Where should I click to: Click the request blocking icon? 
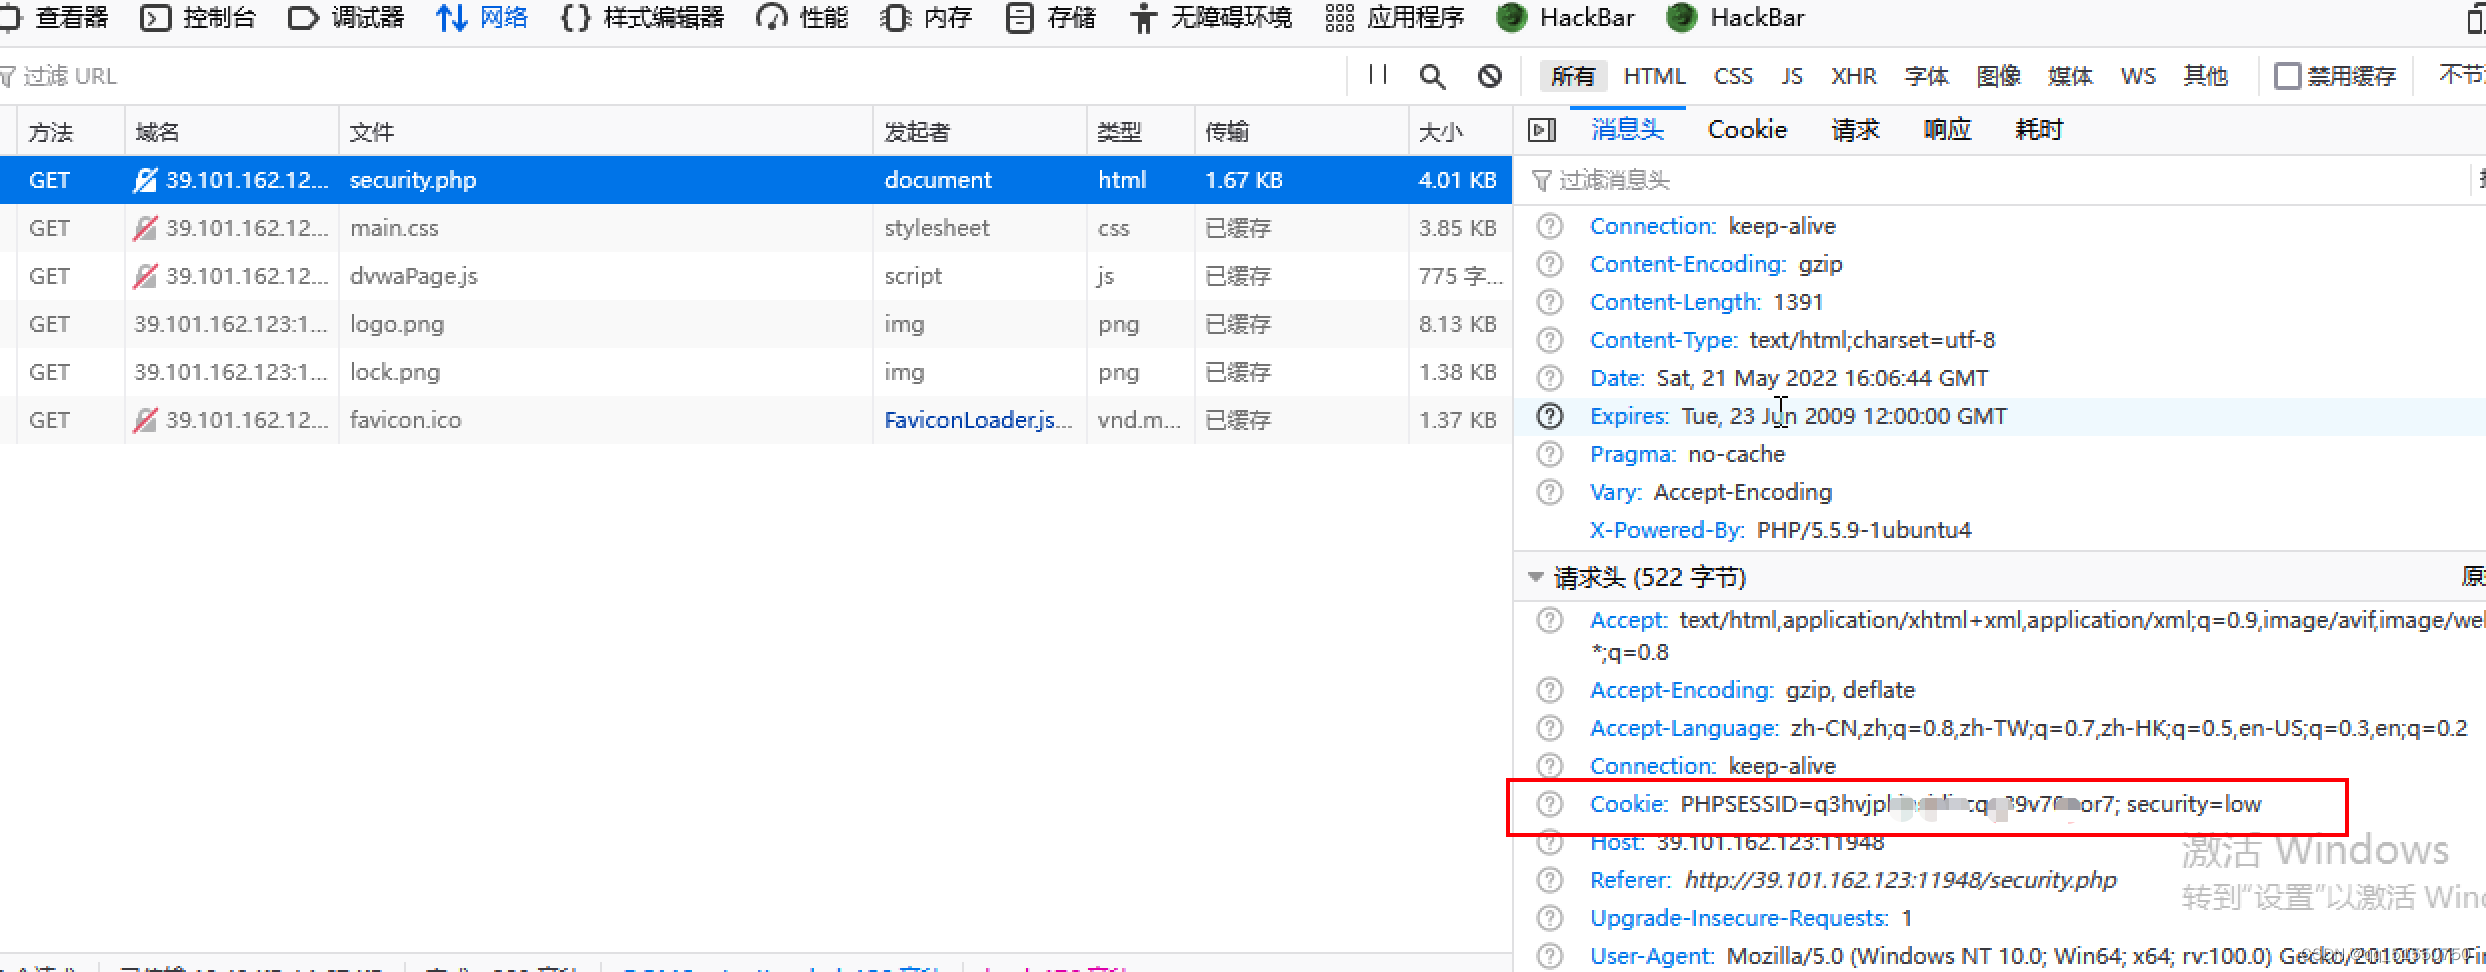click(x=1490, y=76)
